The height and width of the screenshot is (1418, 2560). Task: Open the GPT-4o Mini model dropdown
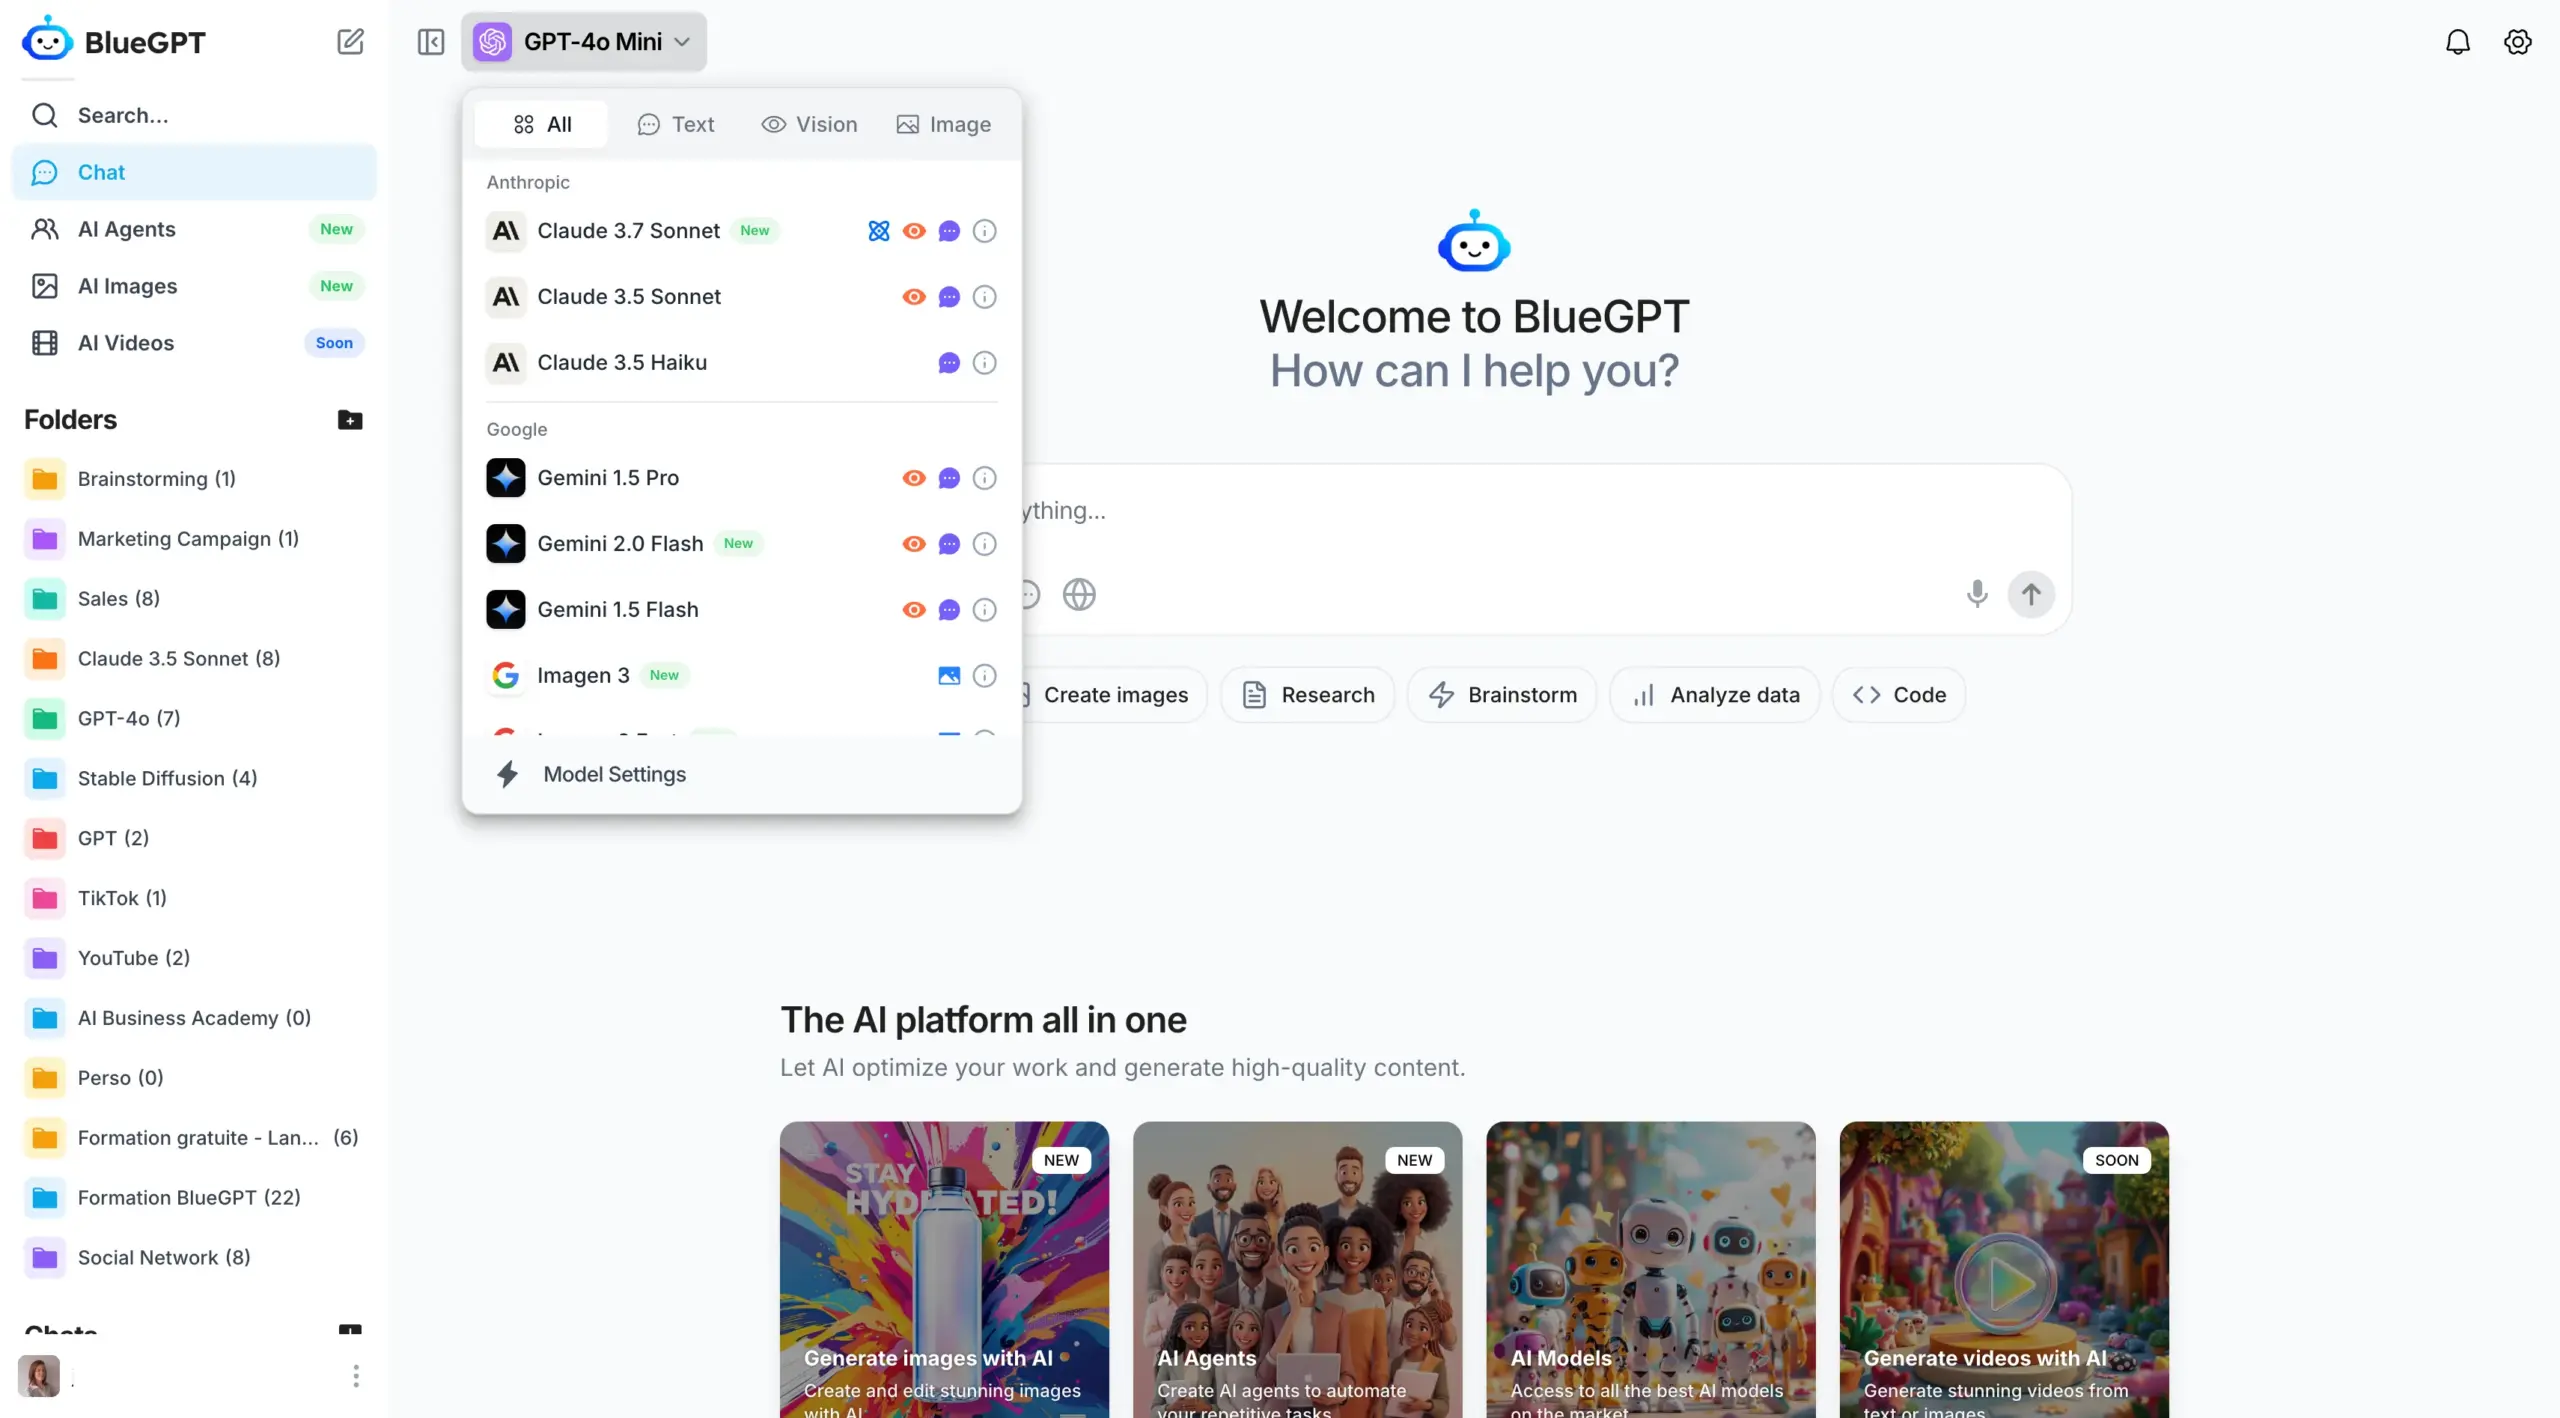tap(584, 42)
